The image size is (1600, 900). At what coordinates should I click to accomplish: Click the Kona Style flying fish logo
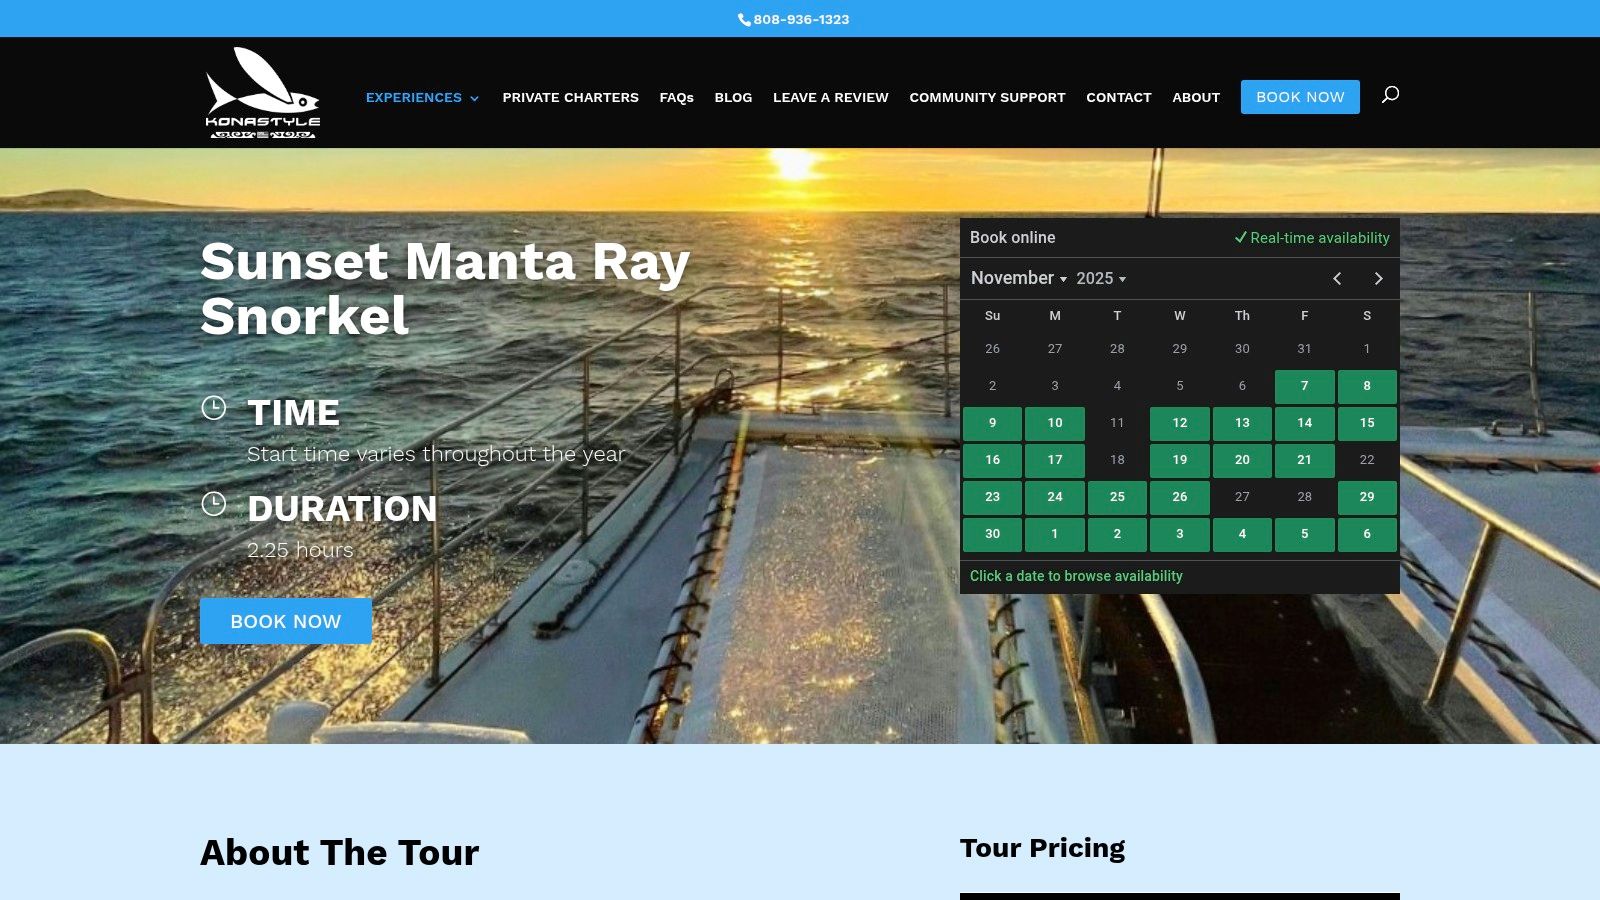tap(262, 93)
